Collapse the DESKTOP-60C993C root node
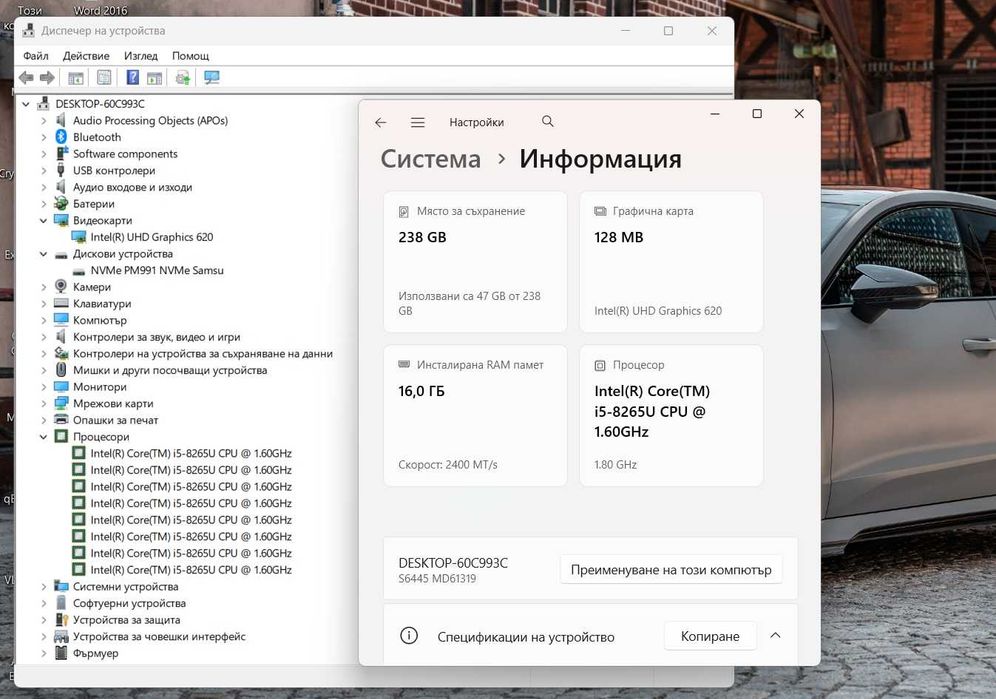Image resolution: width=996 pixels, height=699 pixels. pyautogui.click(x=26, y=104)
